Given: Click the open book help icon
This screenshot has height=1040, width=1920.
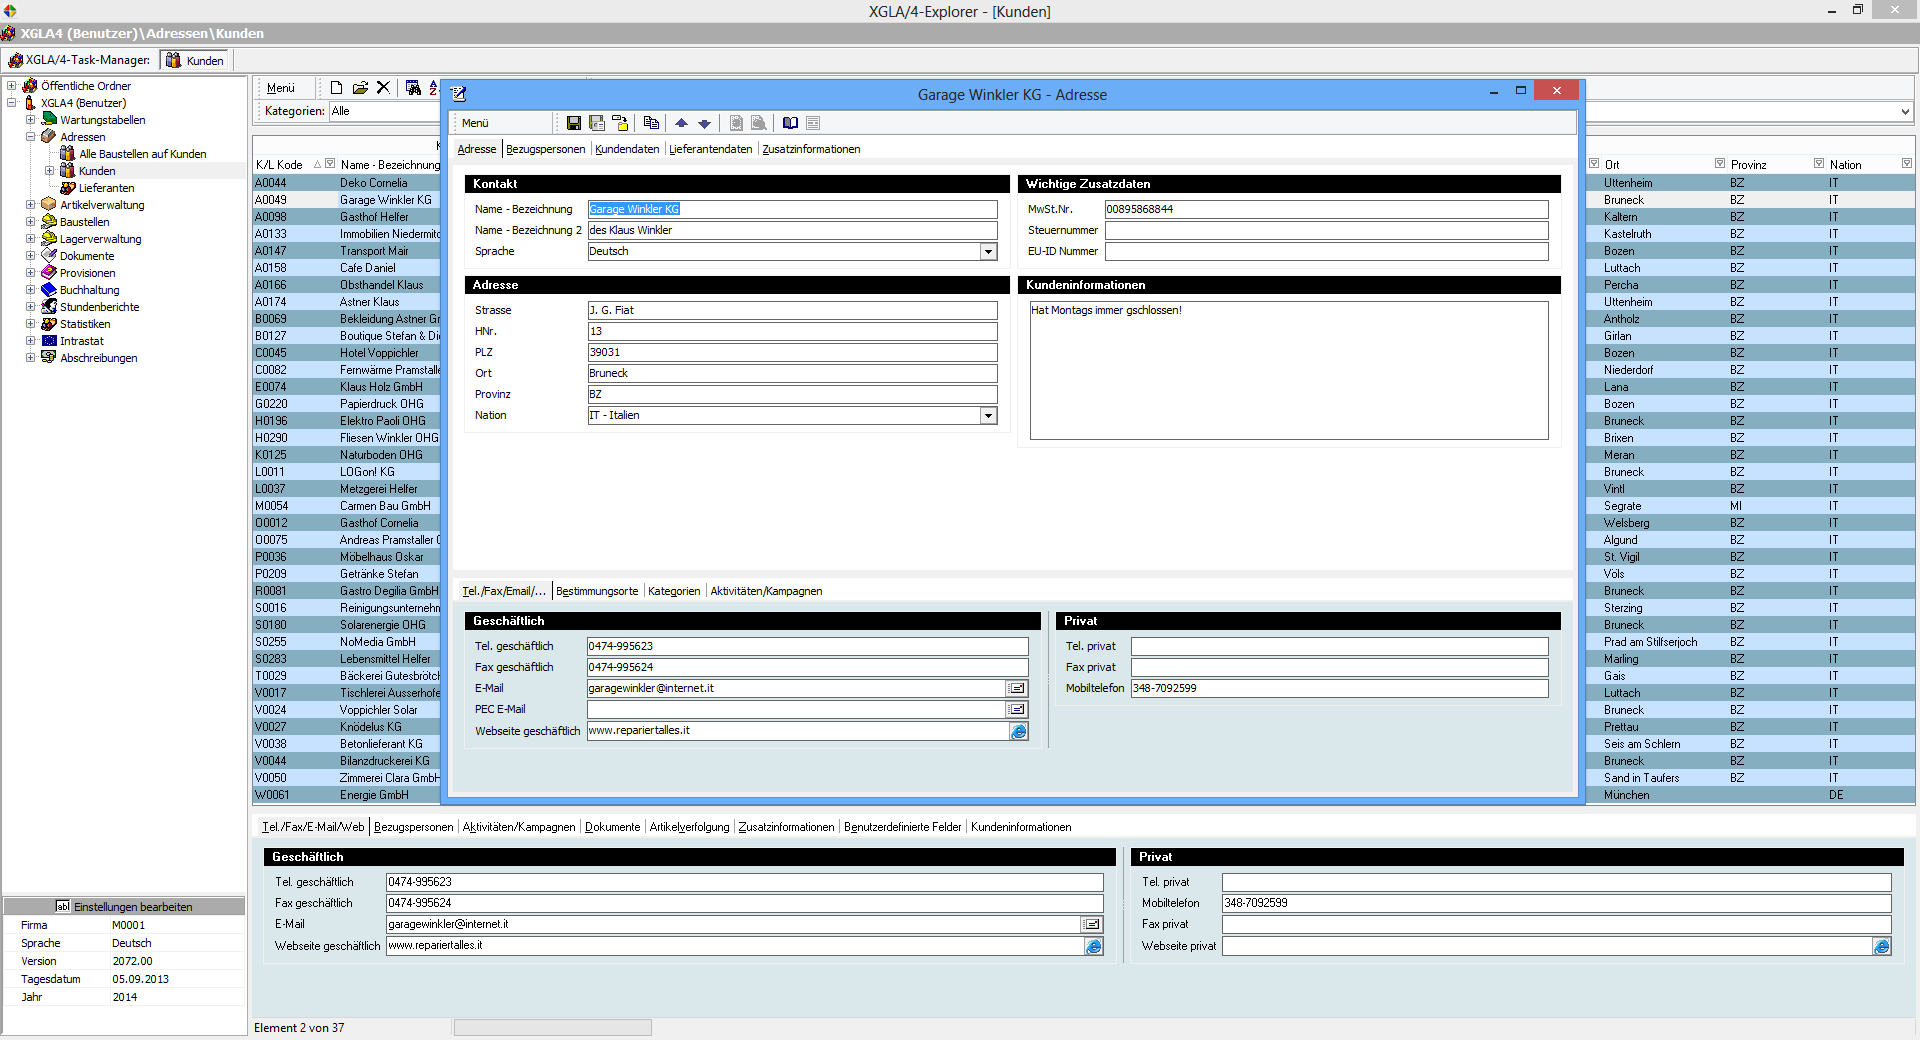Looking at the screenshot, I should (790, 123).
